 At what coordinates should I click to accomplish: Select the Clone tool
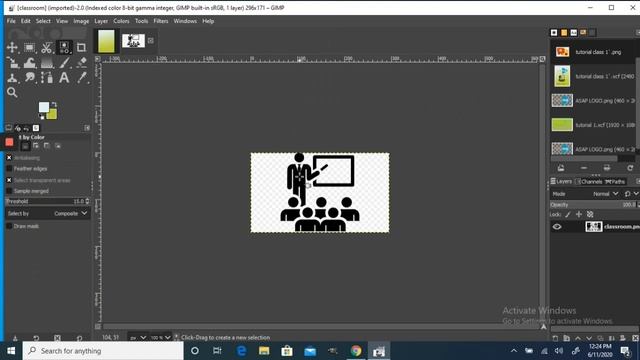click(12, 78)
